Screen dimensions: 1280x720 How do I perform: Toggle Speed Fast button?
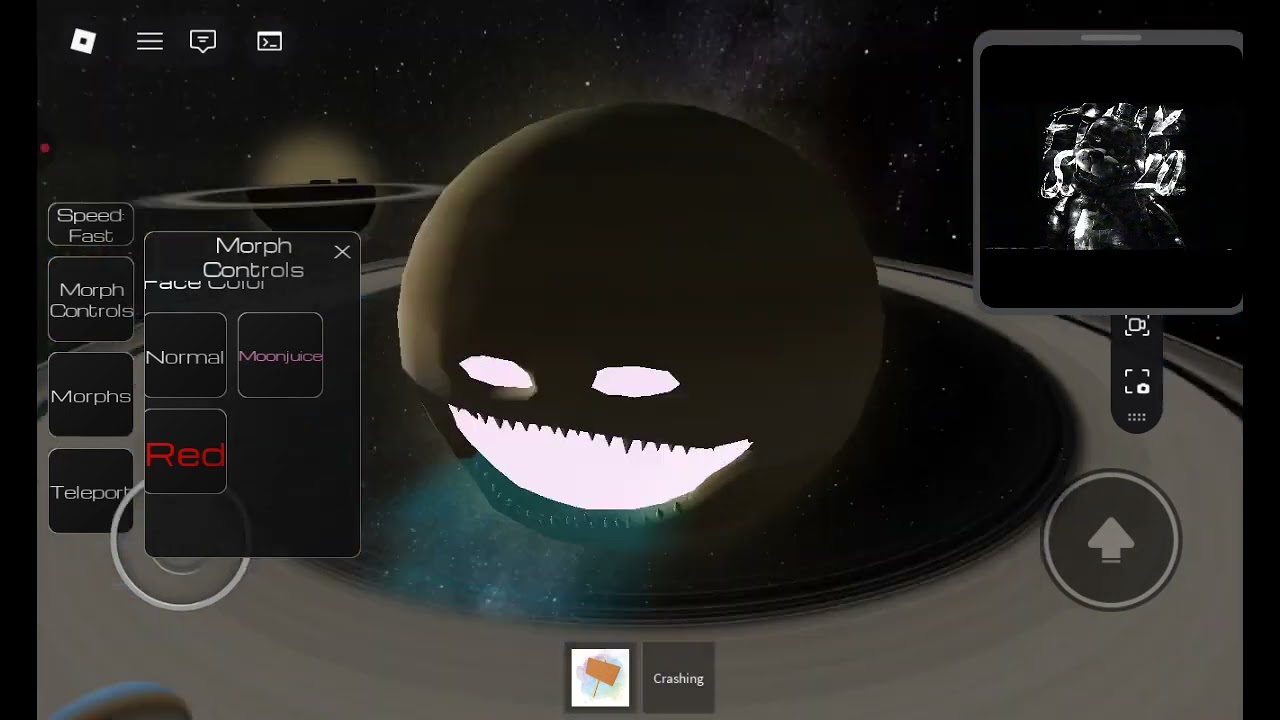91,225
